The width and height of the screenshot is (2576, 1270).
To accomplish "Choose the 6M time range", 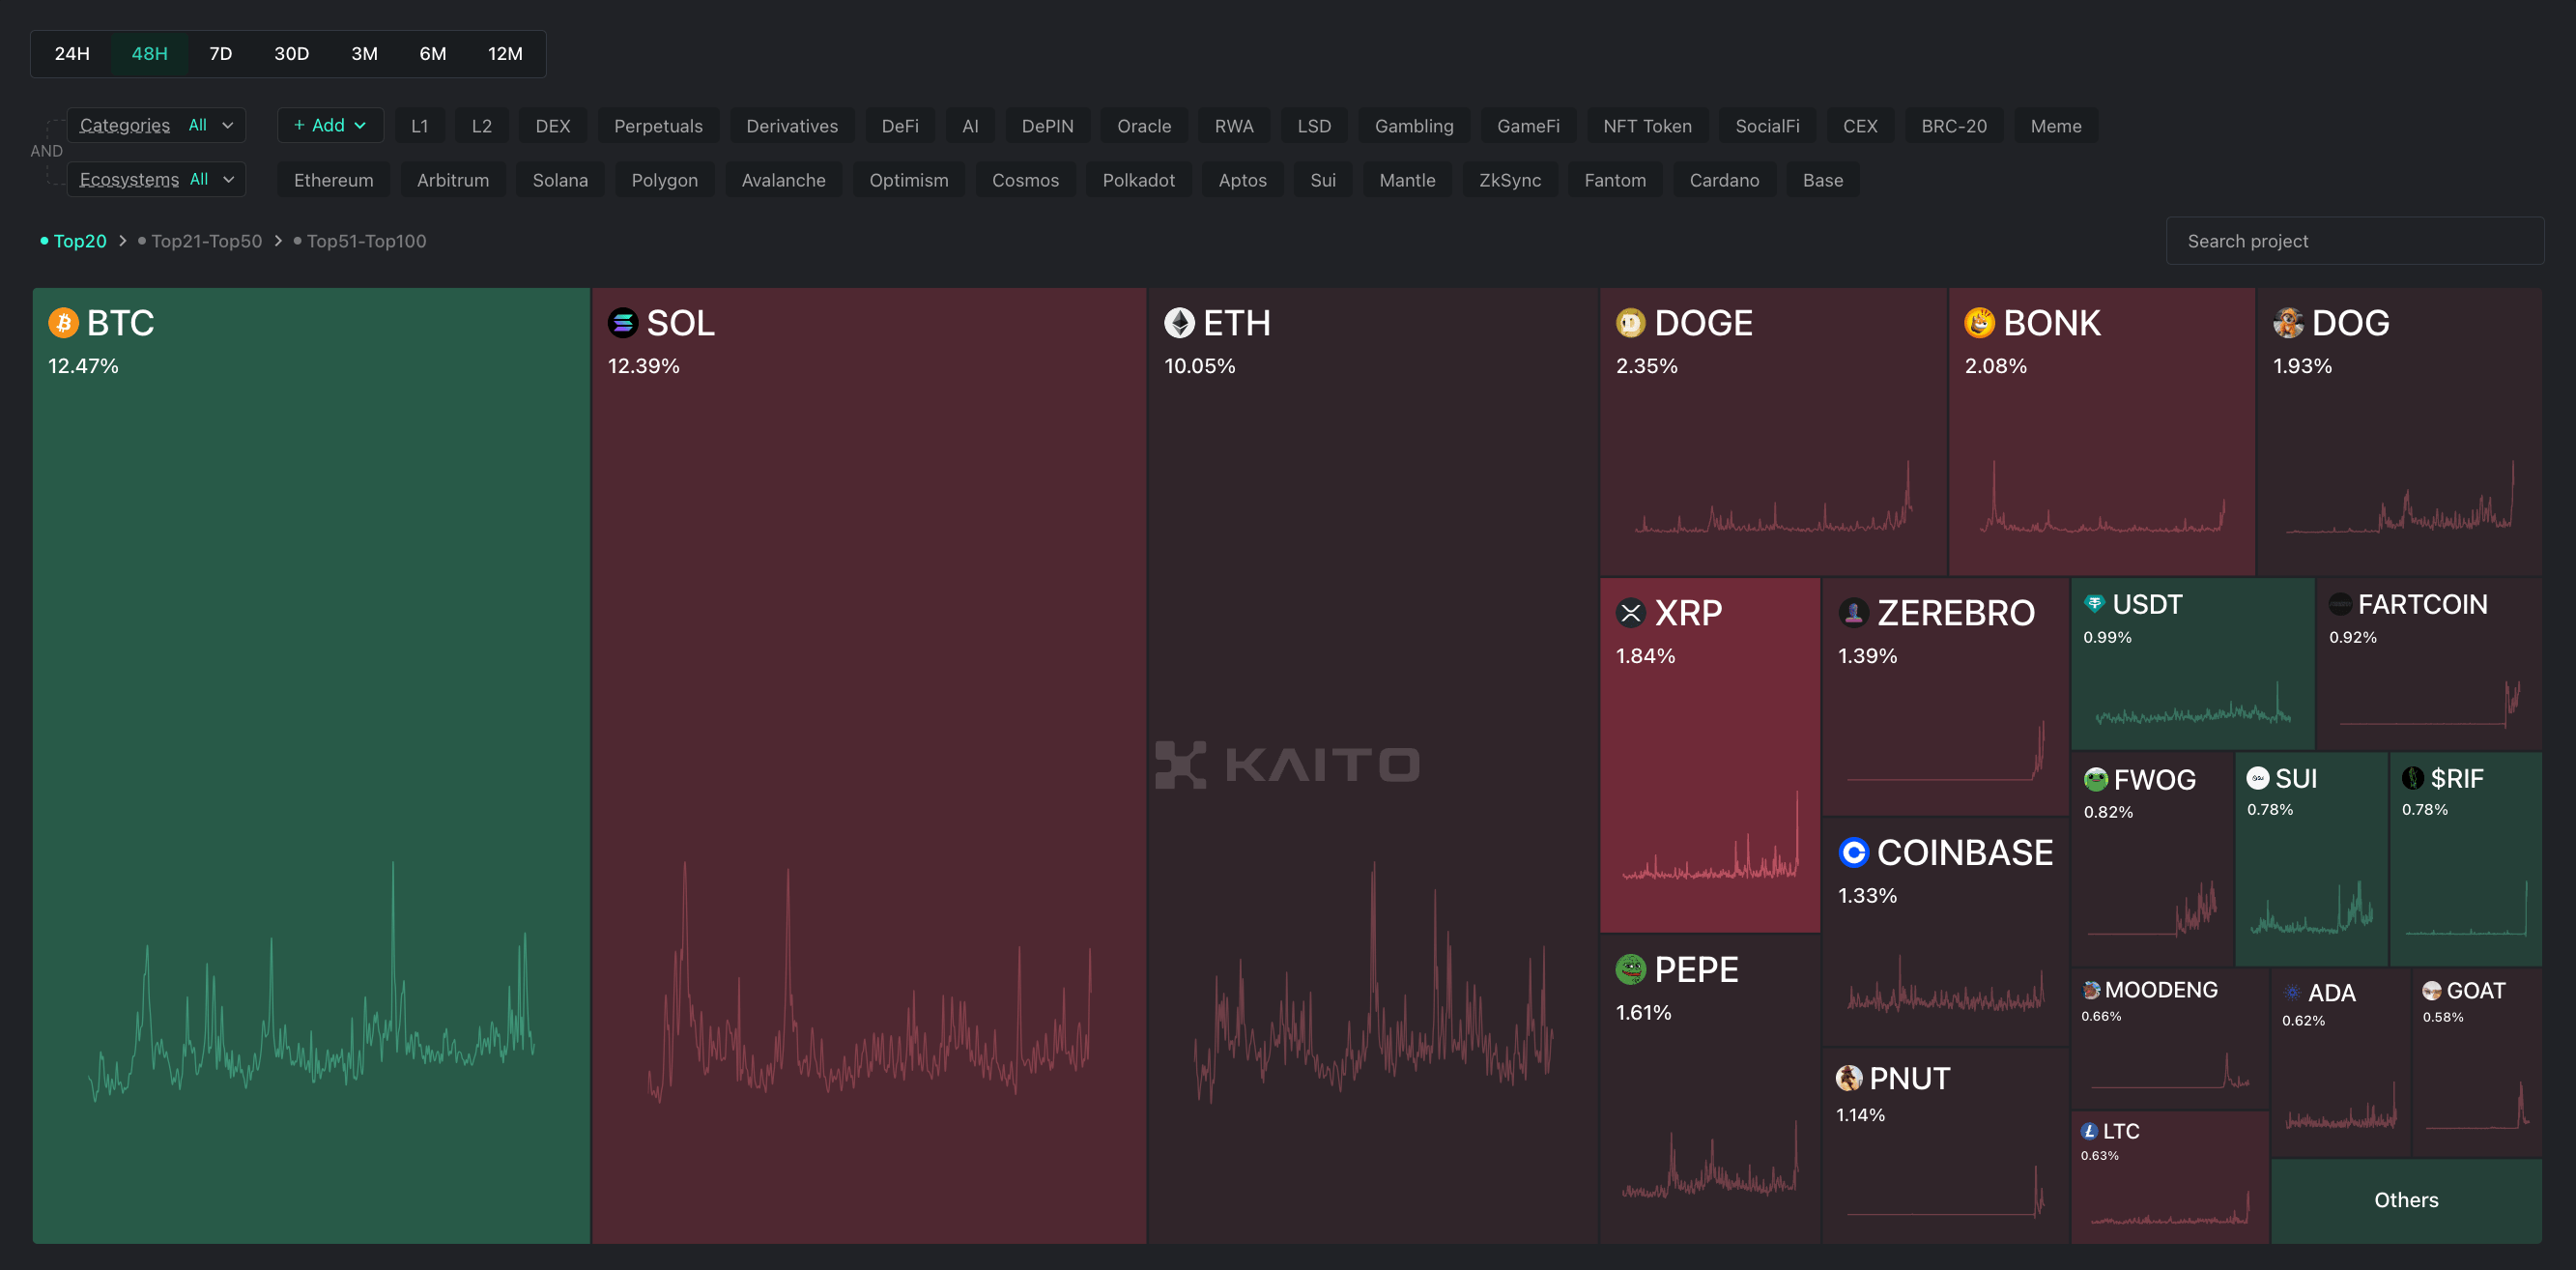I will [x=433, y=53].
